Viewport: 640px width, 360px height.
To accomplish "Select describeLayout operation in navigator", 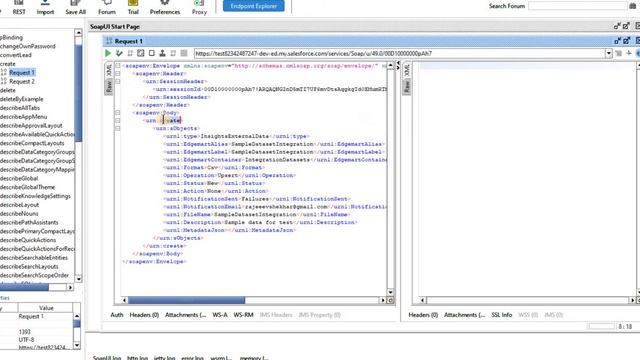I will click(20, 204).
